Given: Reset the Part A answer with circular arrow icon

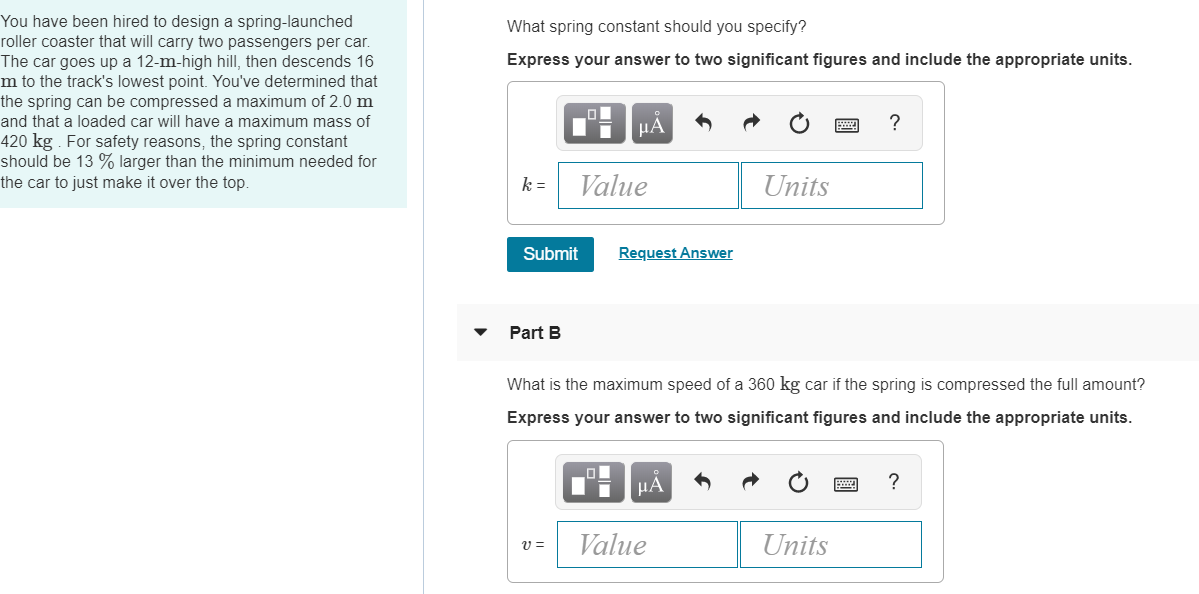Looking at the screenshot, I should pyautogui.click(x=797, y=122).
